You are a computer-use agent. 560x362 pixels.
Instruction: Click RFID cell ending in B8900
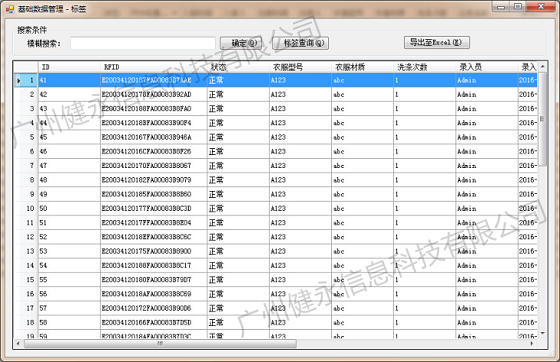pos(154,251)
